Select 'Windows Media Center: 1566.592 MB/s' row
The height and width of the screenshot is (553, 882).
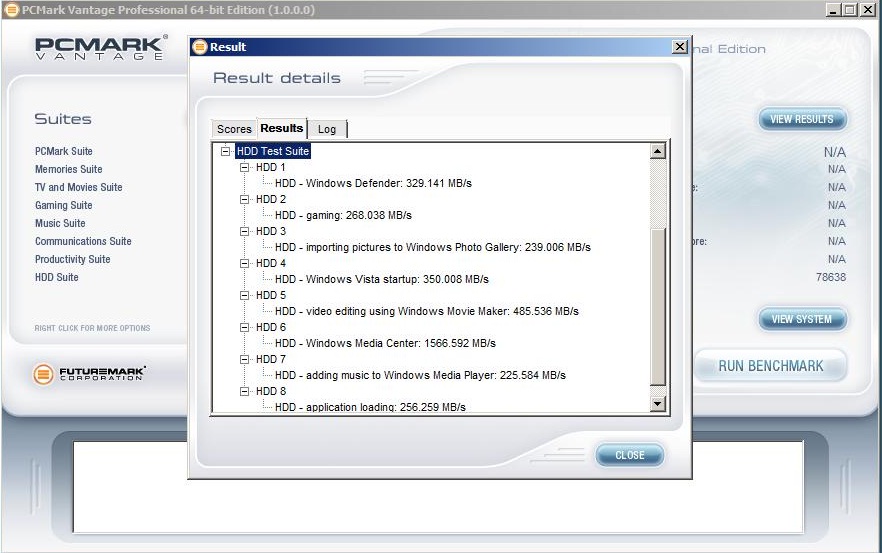point(385,344)
